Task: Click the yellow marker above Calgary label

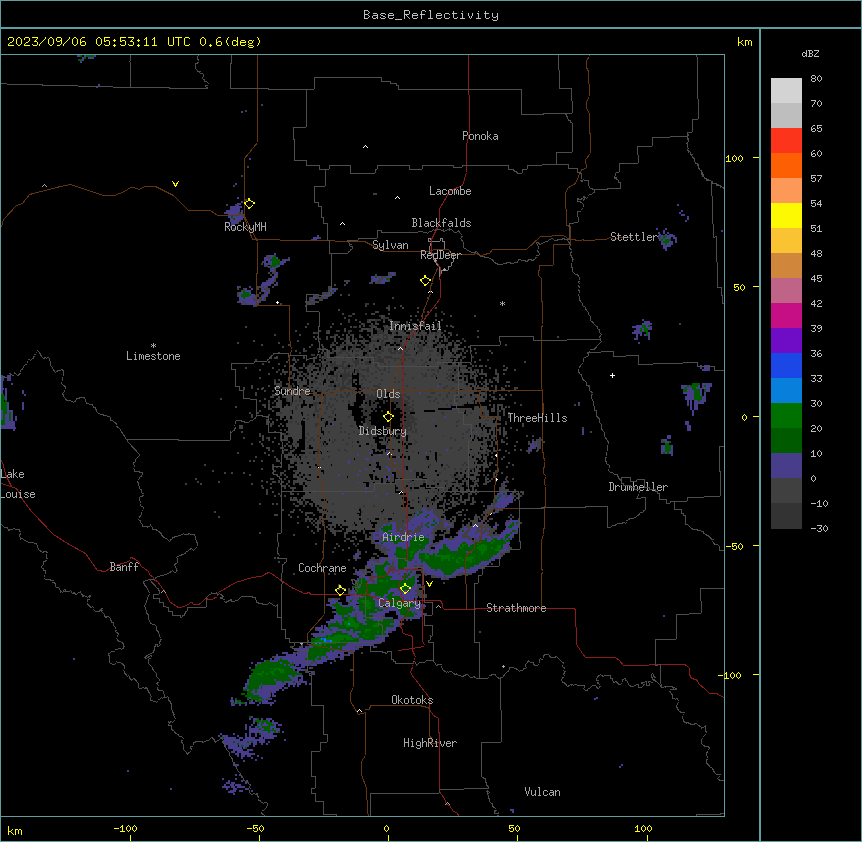Action: 405,589
